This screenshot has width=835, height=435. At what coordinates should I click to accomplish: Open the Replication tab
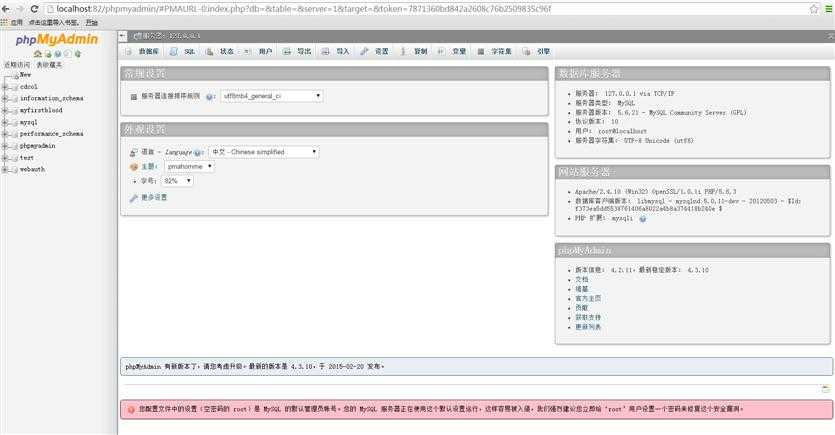(414, 52)
